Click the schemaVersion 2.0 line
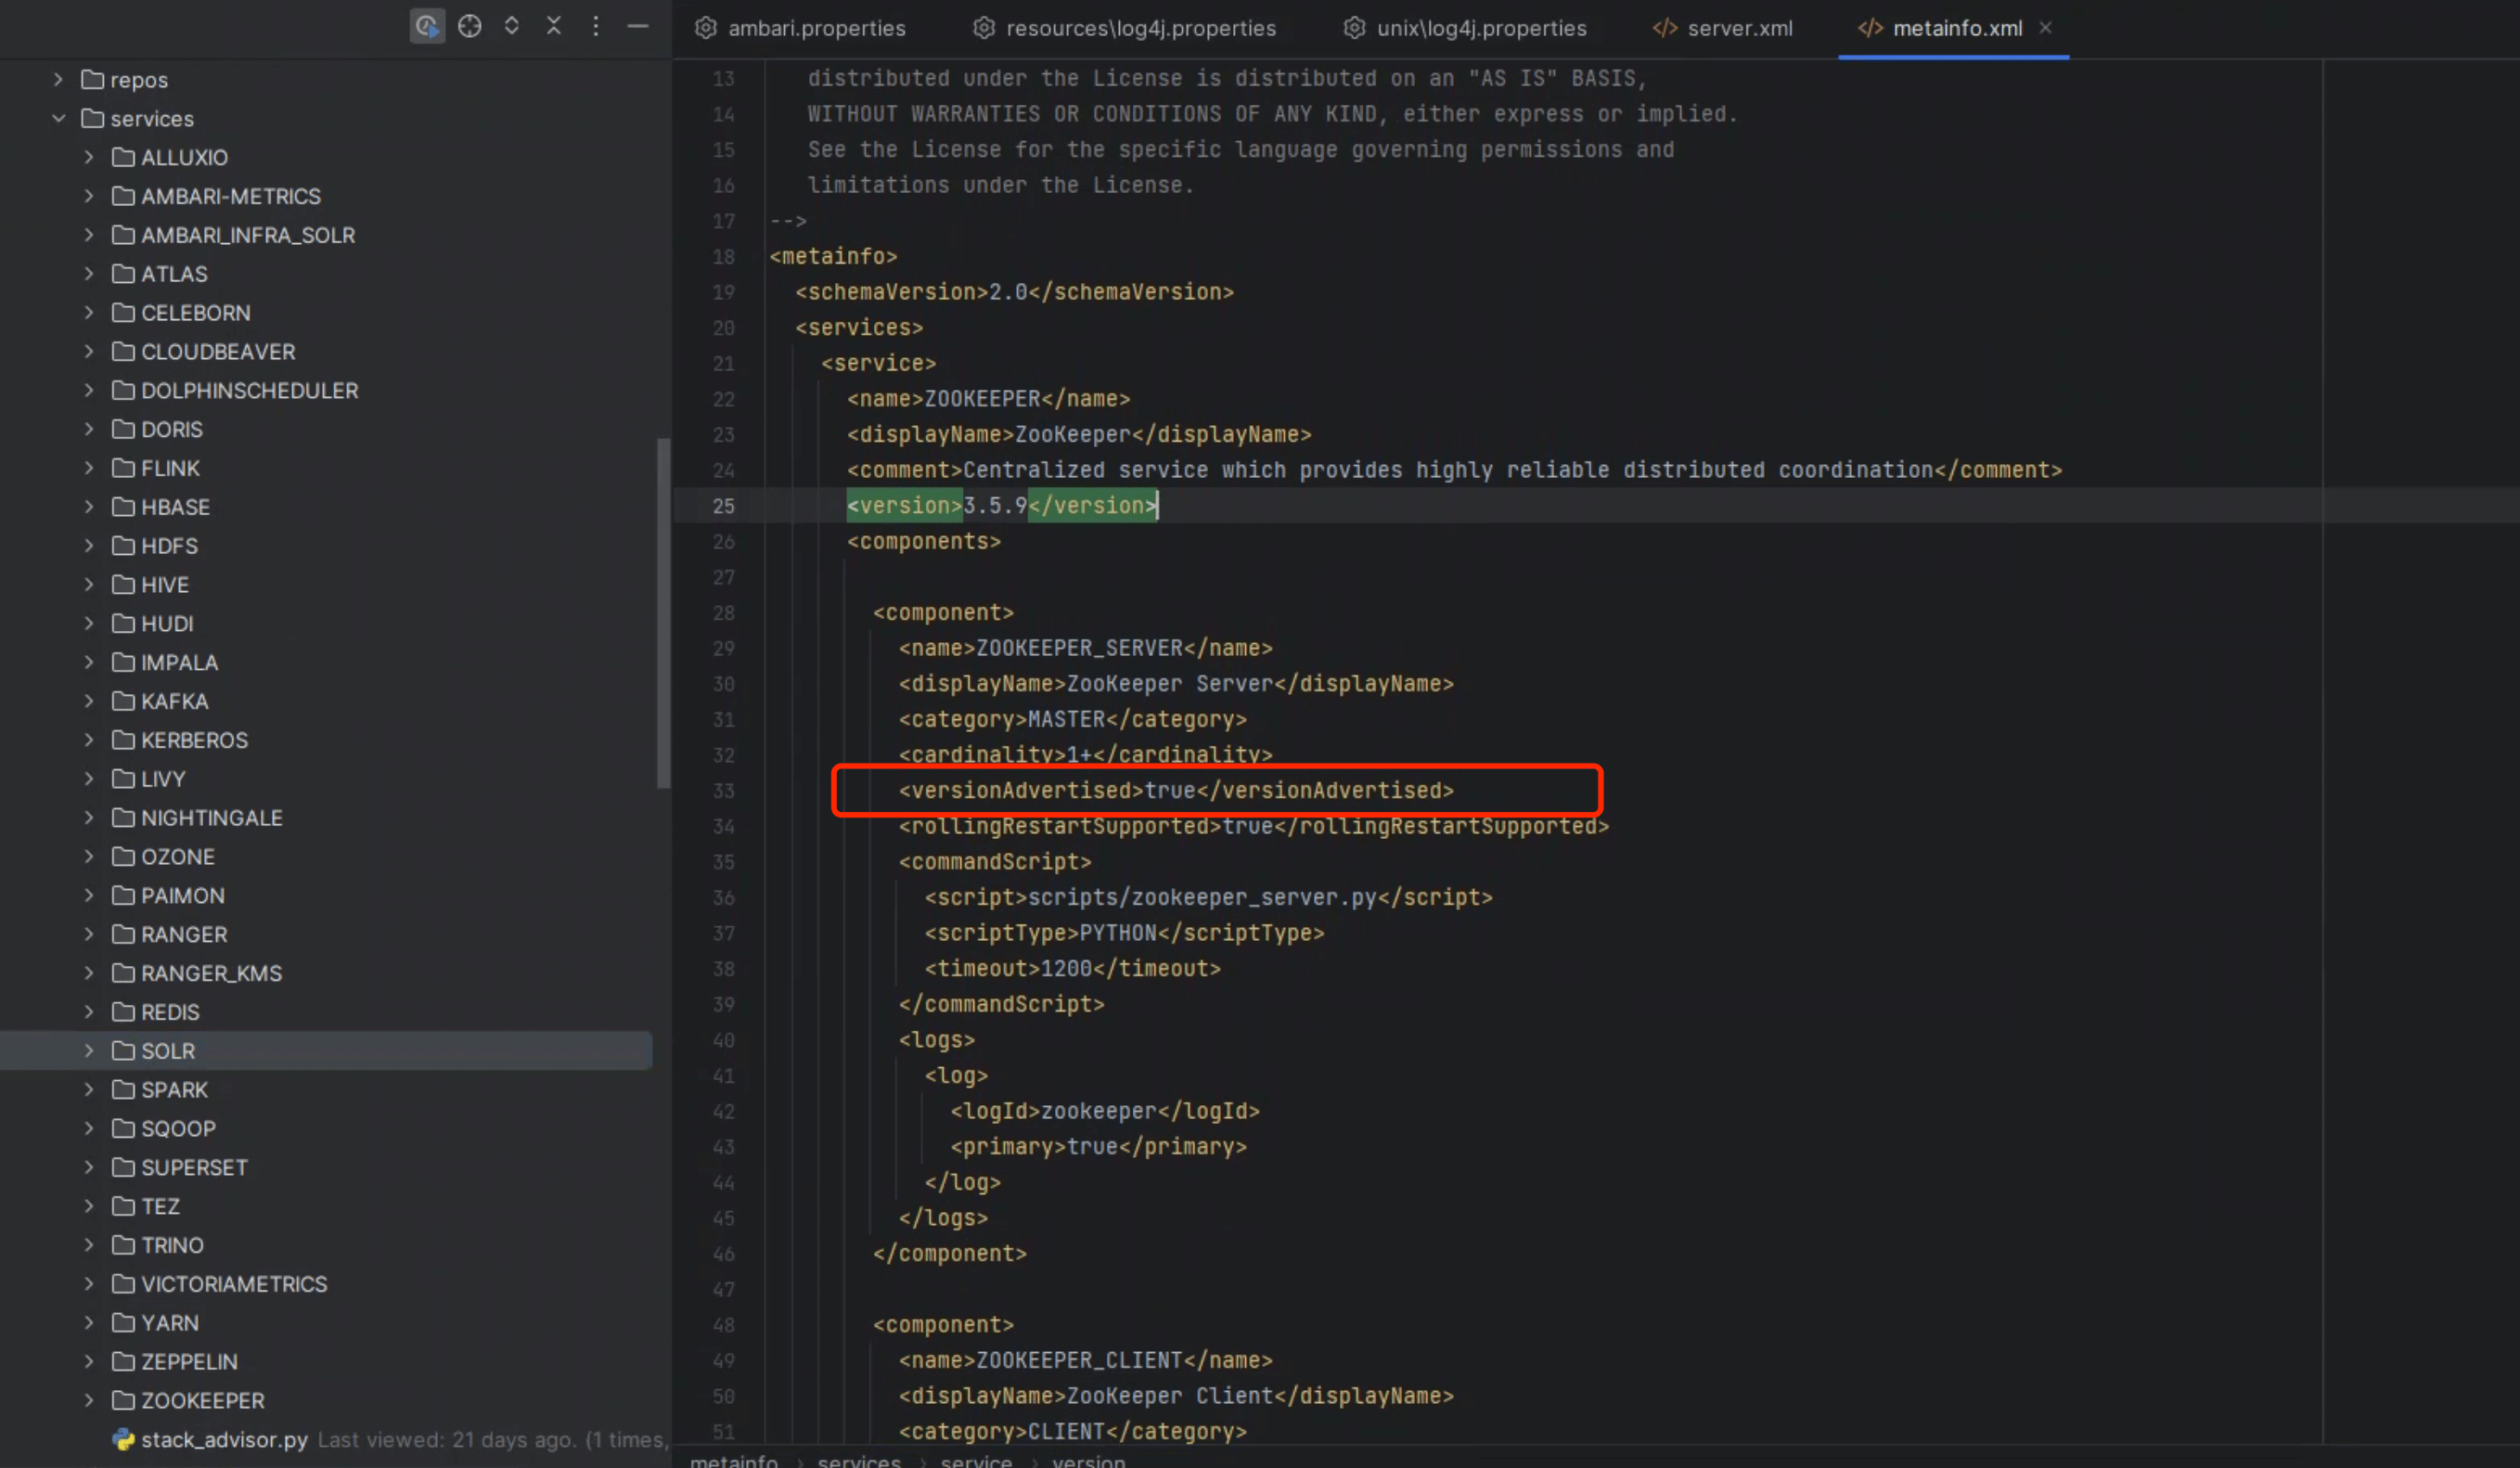 pos(1014,292)
